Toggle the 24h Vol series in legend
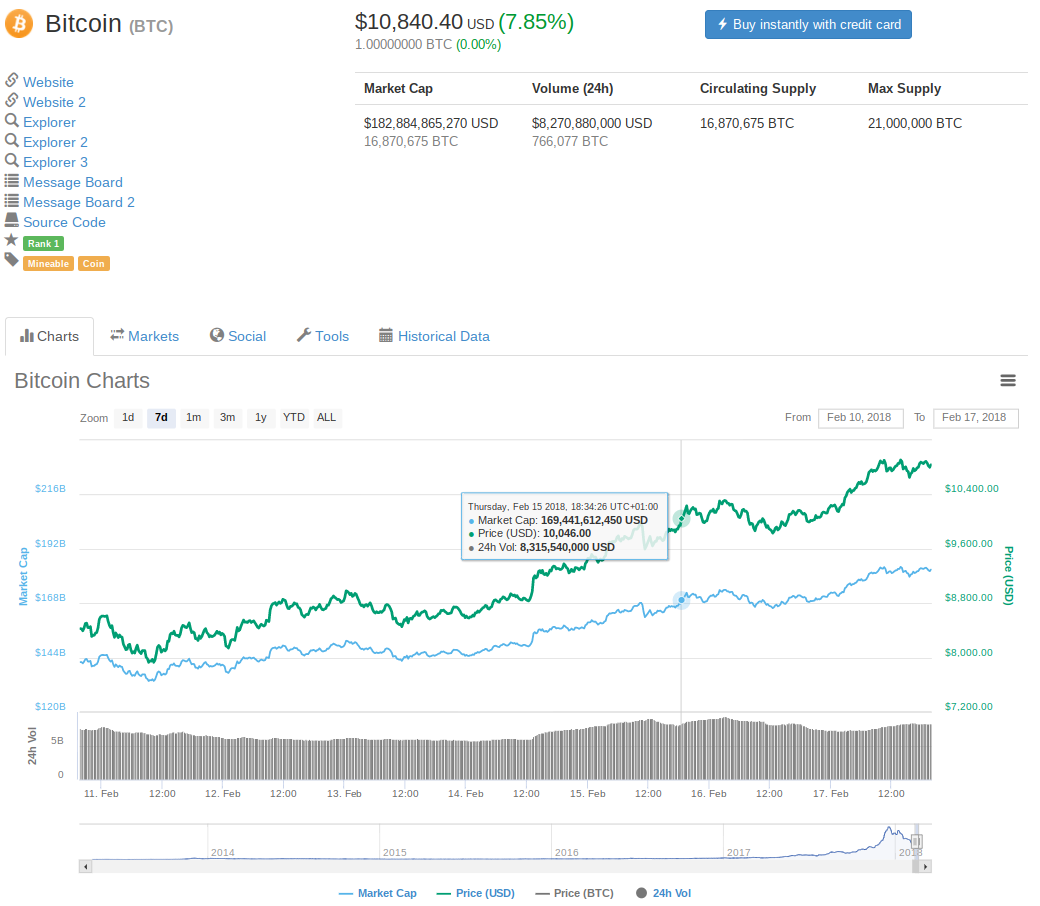The image size is (1040, 906). point(663,893)
